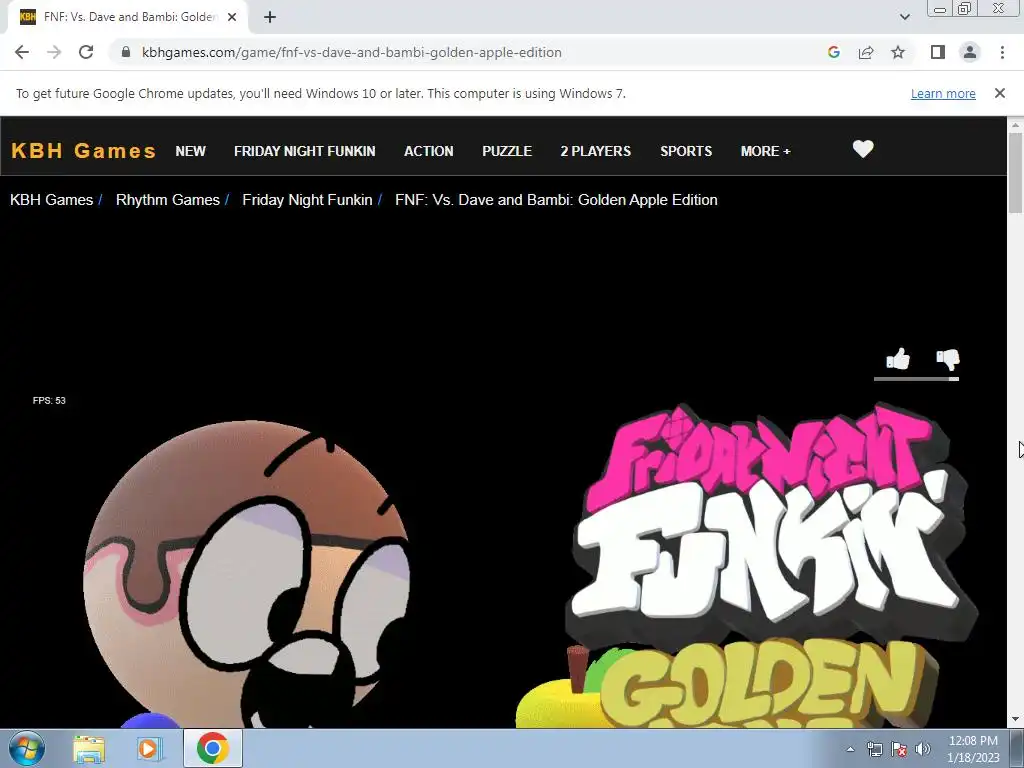Screen dimensions: 1024x768
Task: Expand the tab search chevron
Action: [904, 17]
